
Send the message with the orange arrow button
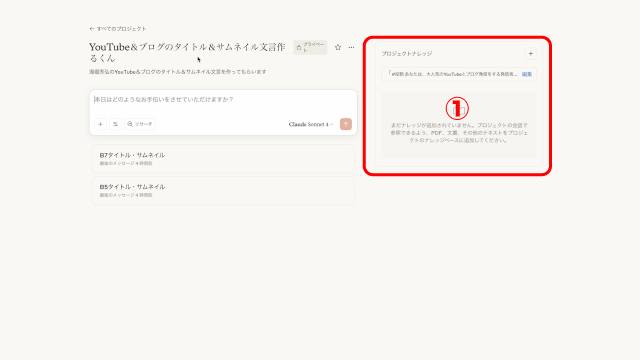tap(346, 124)
